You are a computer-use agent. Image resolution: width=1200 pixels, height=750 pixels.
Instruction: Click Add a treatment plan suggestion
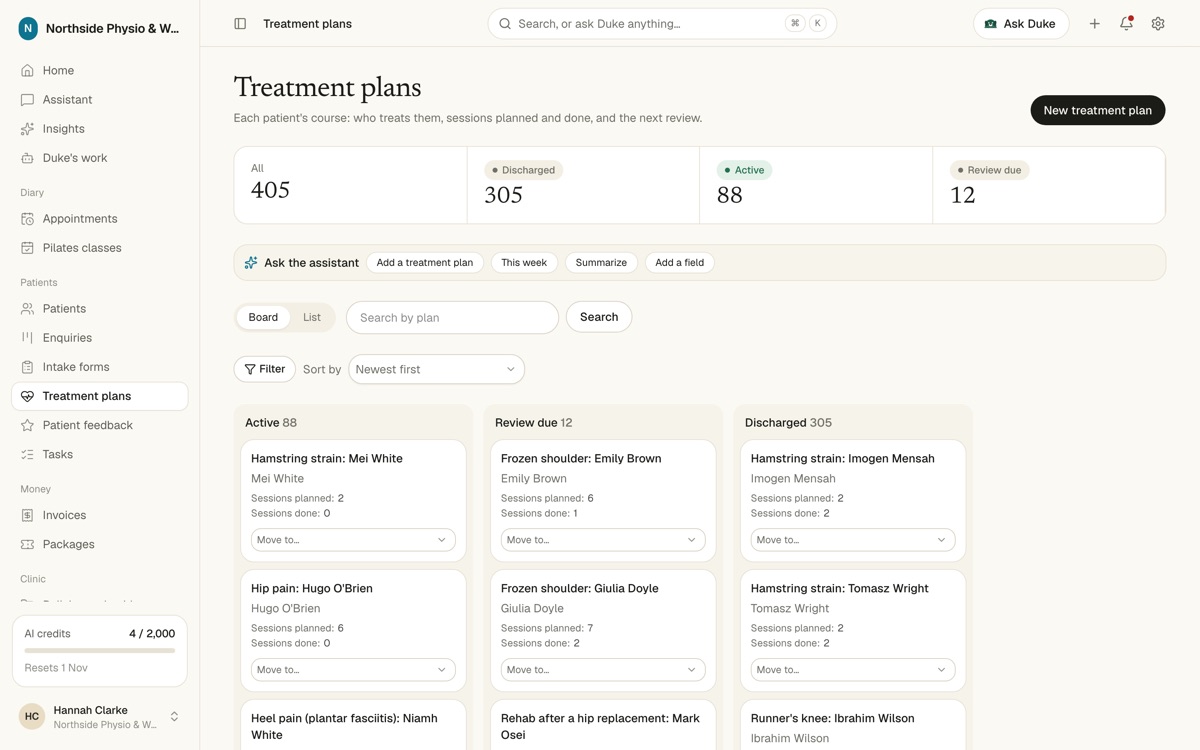(x=425, y=263)
